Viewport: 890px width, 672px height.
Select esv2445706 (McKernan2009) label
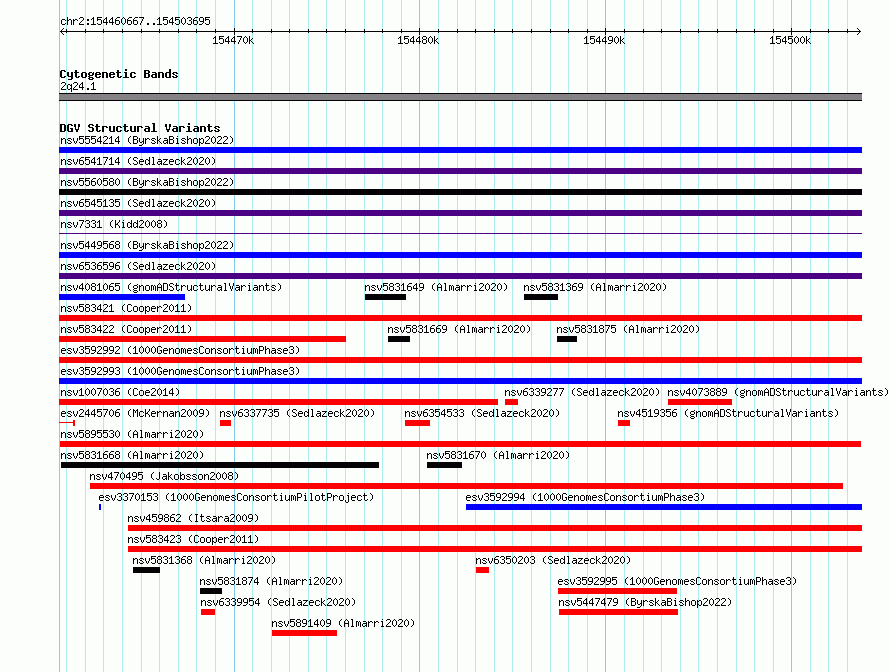tap(135, 413)
